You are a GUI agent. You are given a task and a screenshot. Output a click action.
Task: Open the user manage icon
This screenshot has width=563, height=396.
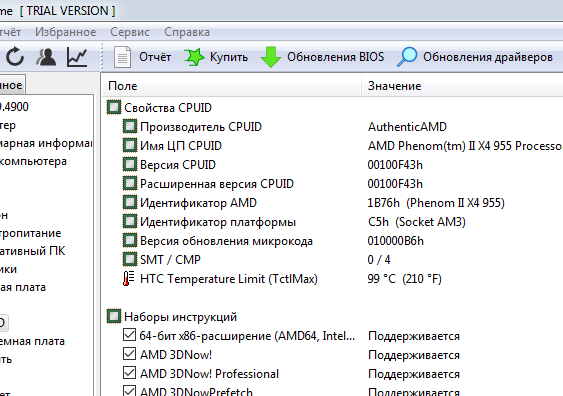click(x=46, y=57)
